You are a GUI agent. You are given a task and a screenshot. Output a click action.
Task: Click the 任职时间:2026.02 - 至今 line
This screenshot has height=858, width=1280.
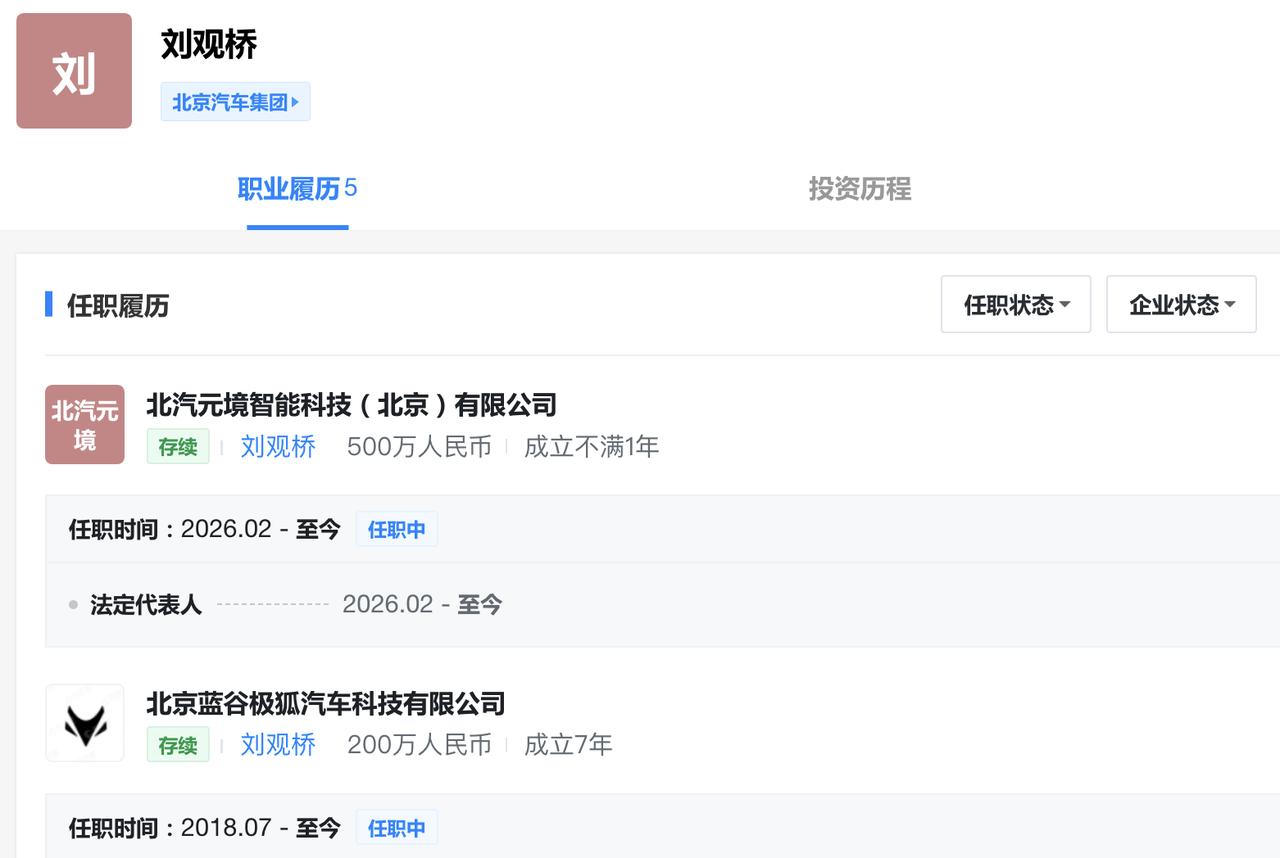pos(205,529)
